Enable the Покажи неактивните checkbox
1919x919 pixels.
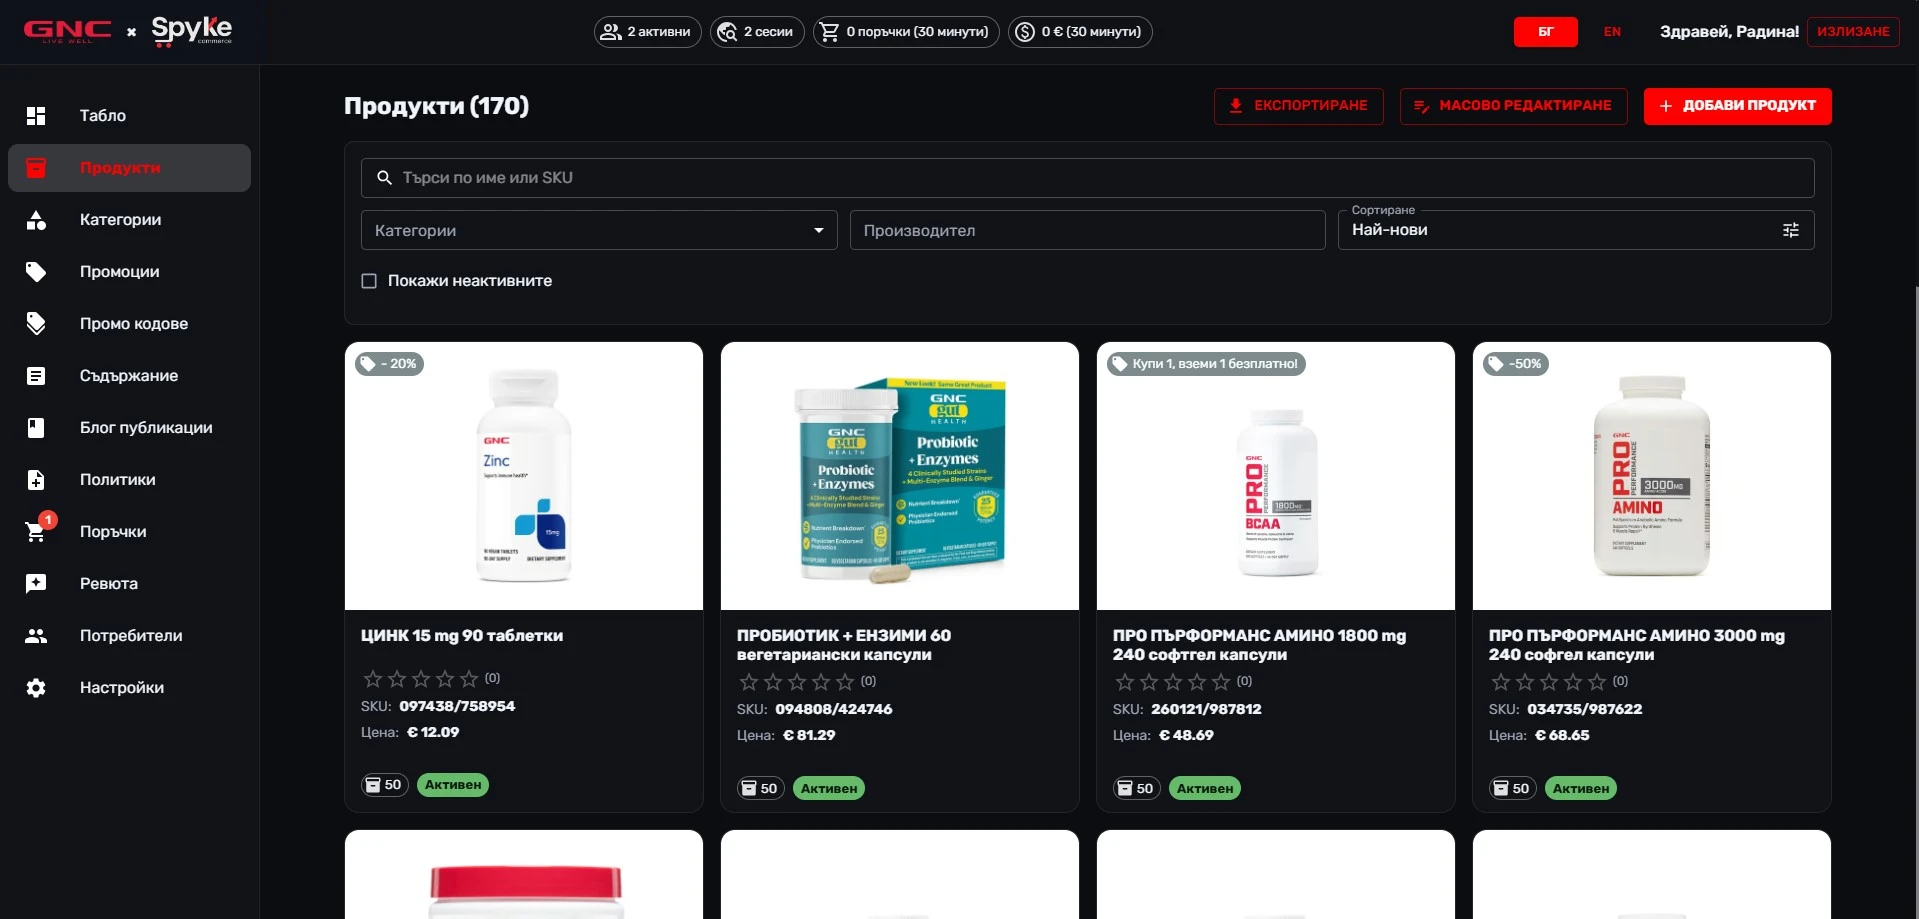(369, 281)
